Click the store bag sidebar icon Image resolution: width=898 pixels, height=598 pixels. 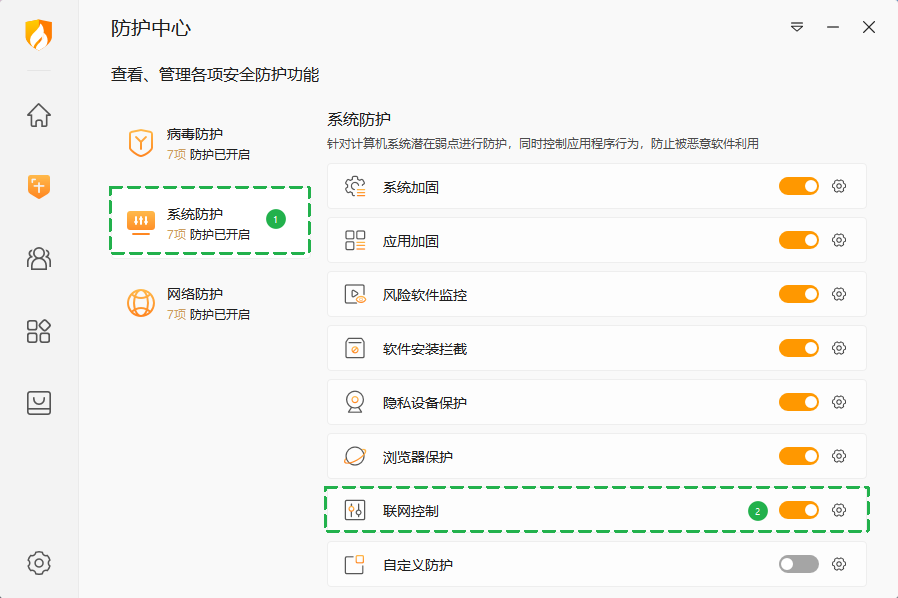(39, 403)
